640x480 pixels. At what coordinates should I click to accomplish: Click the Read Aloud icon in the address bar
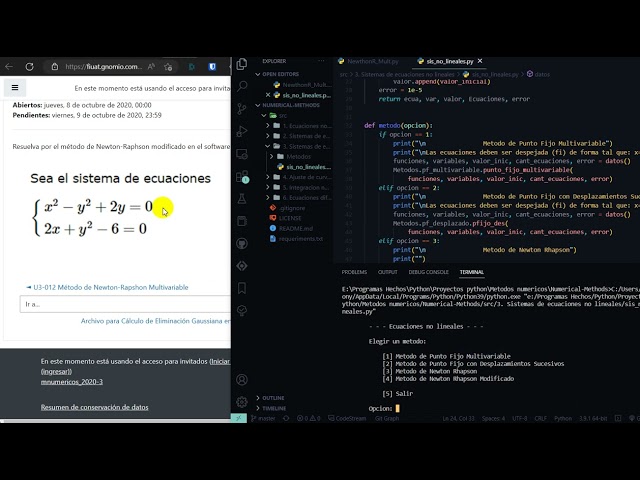coord(151,67)
